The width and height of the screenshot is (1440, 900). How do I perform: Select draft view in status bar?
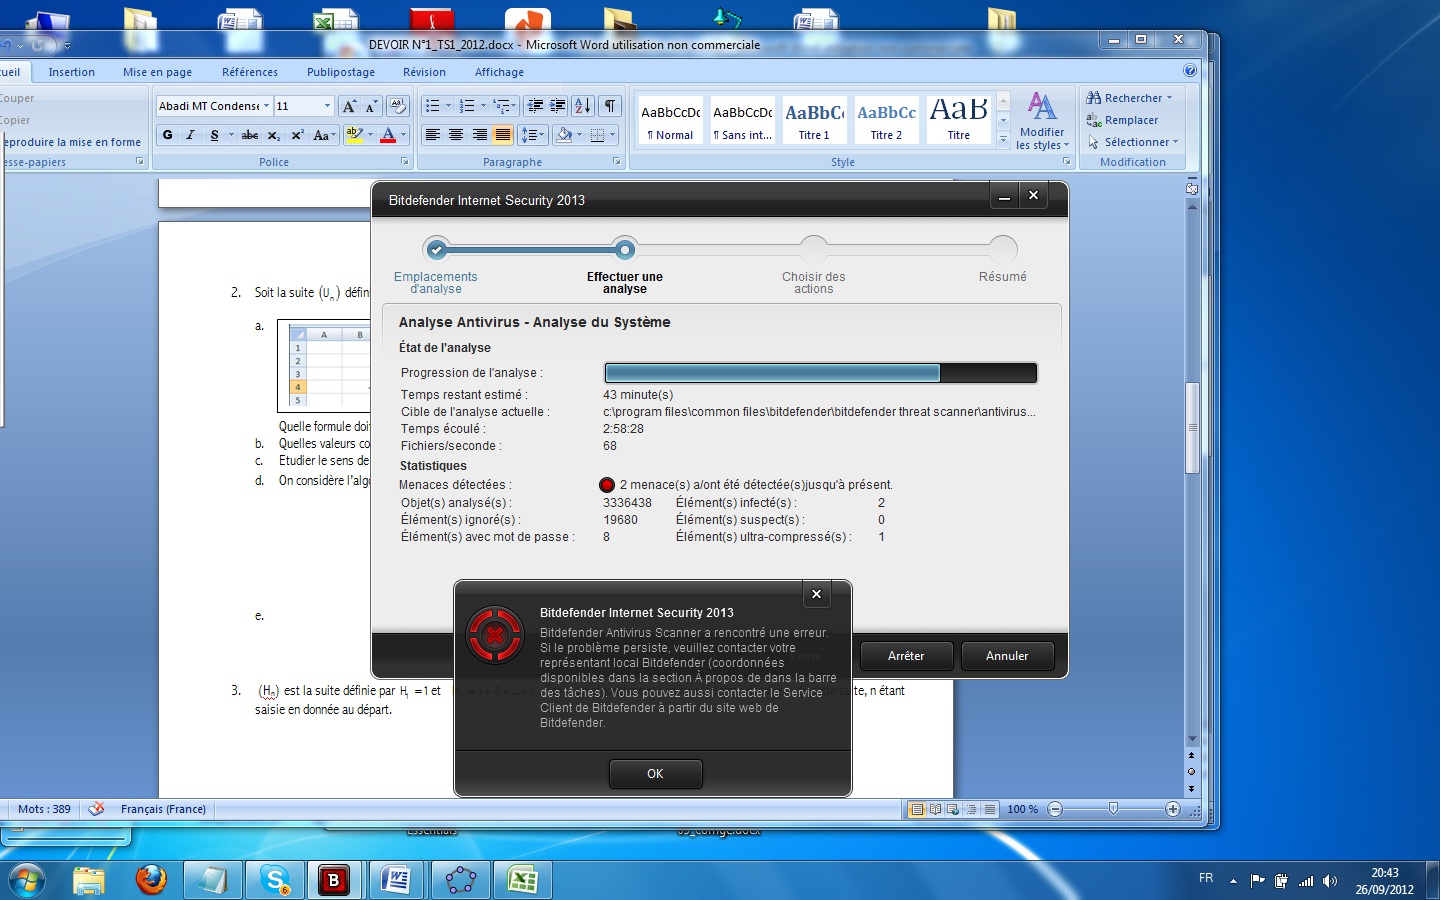click(989, 809)
